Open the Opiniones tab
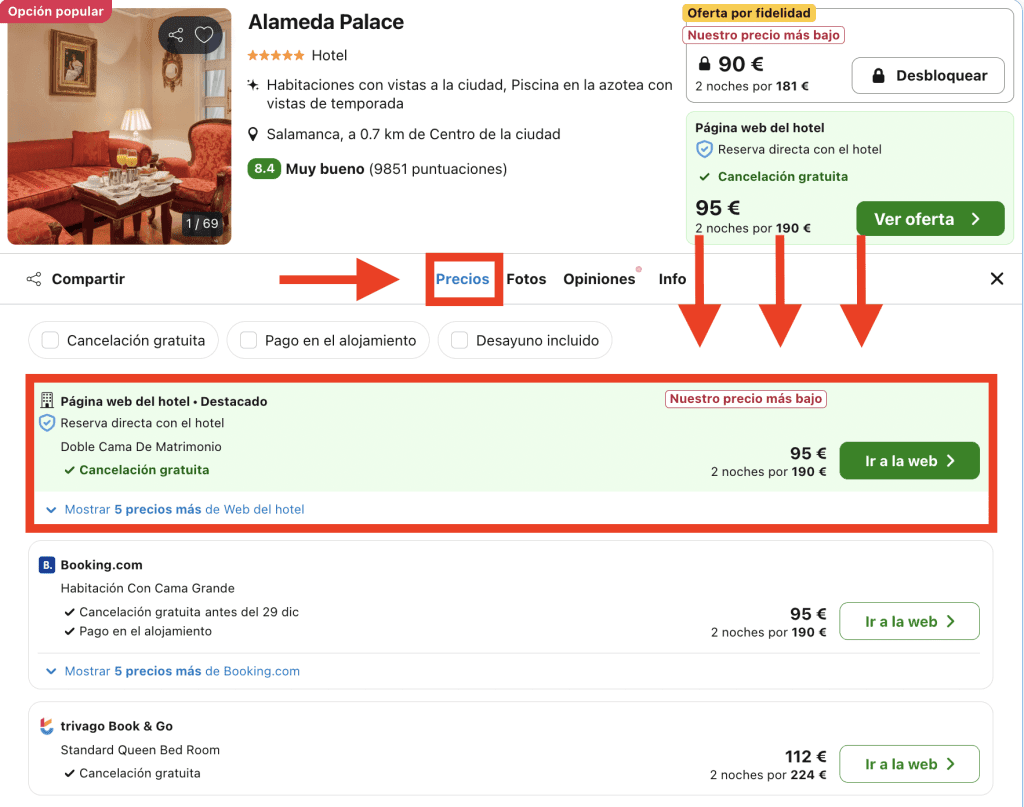The width and height of the screenshot is (1024, 807). pos(599,279)
